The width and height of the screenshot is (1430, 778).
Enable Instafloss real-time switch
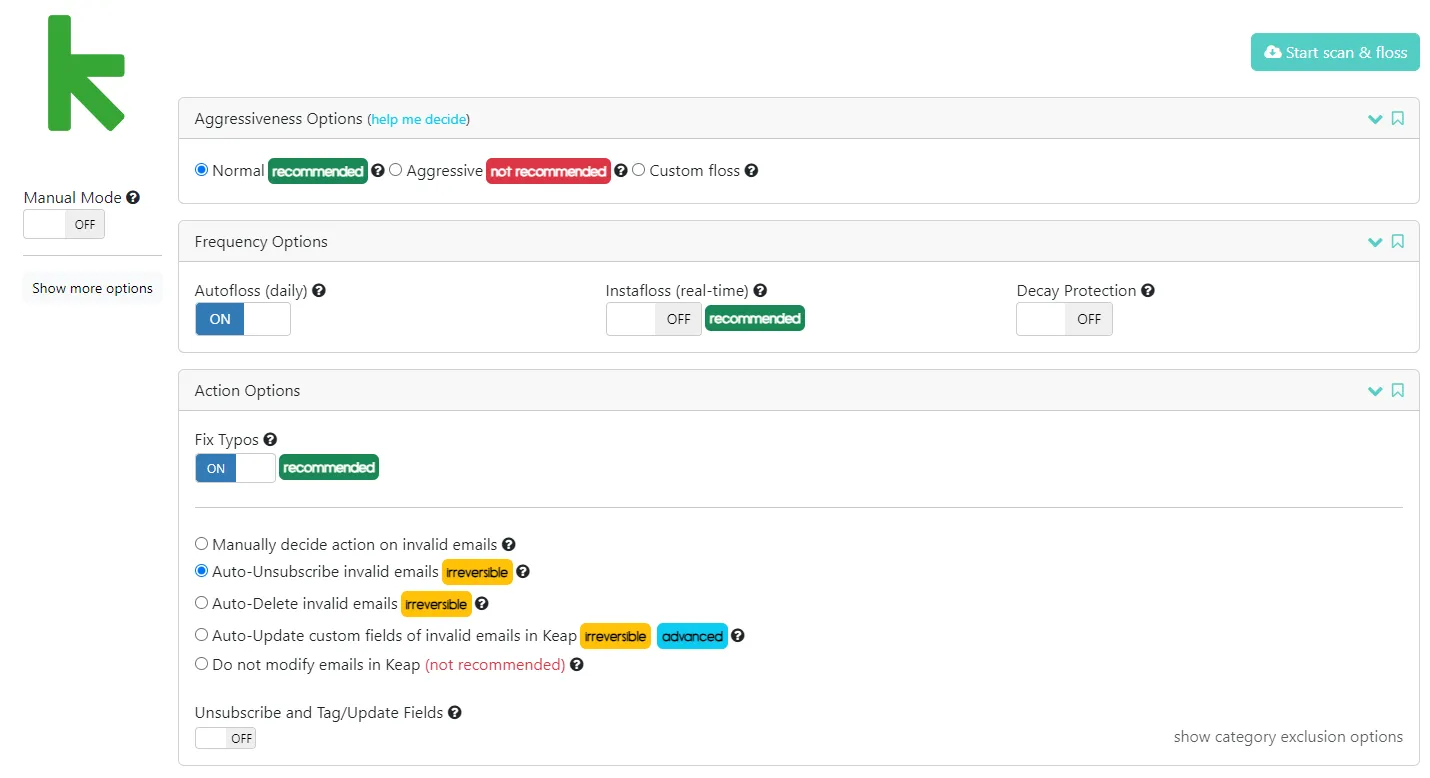pos(654,319)
